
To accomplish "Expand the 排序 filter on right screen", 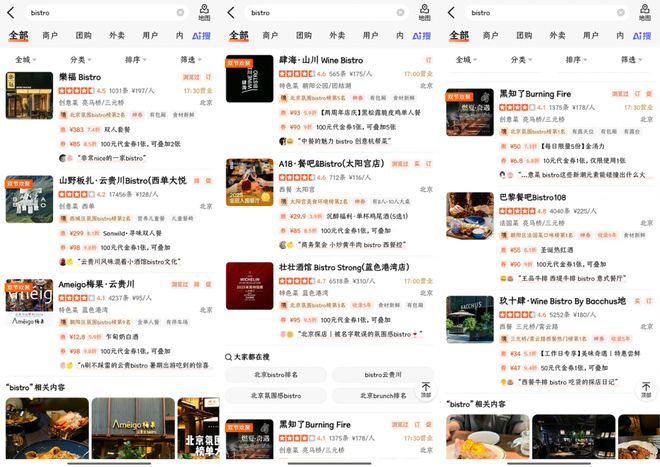I will point(576,60).
